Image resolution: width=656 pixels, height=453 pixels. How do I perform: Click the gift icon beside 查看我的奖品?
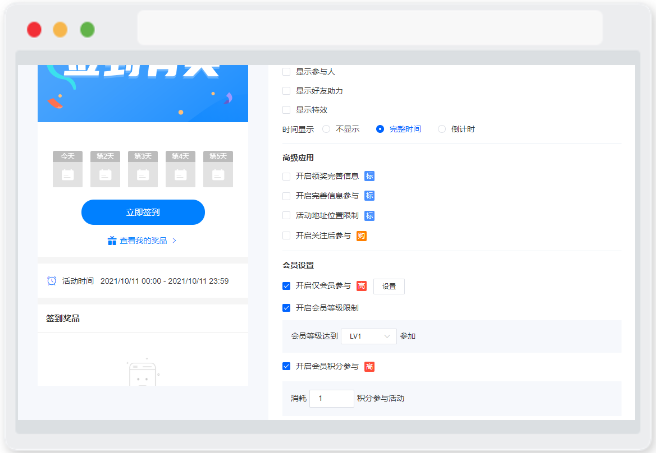pos(112,241)
